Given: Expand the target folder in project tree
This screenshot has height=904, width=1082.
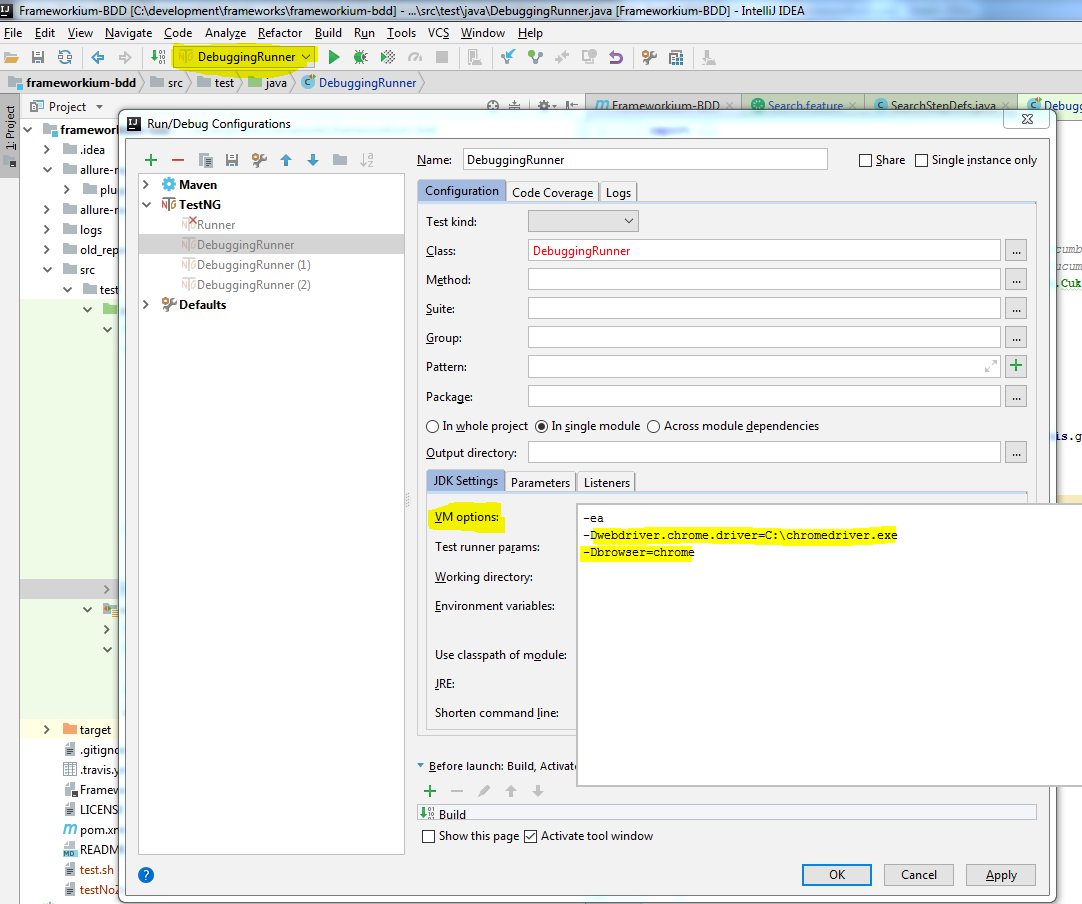Looking at the screenshot, I should coord(46,730).
